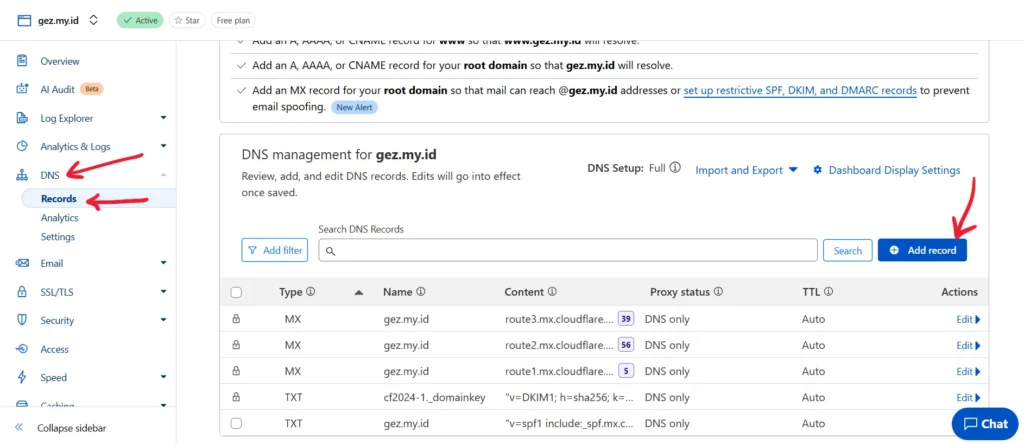Click the DNS Setup info icon
This screenshot has height=444, width=1024.
point(675,167)
